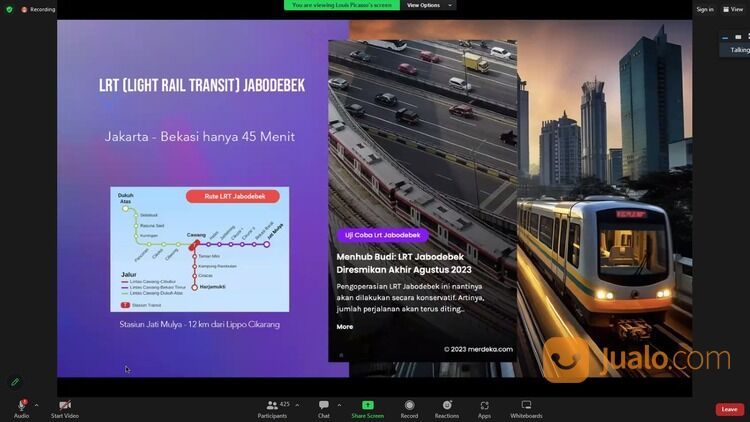Click the green annotation pencil icon
The image size is (750, 422).
tap(15, 381)
